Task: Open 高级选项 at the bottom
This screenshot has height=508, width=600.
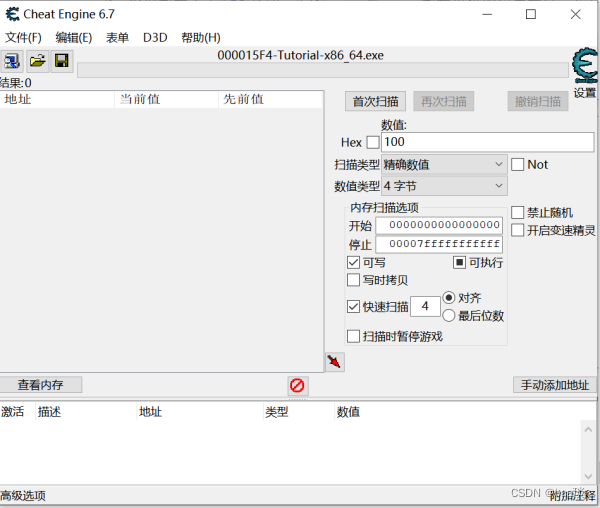Action: click(x=23, y=496)
